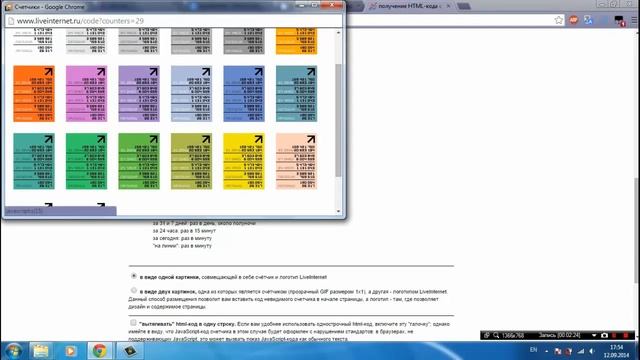Viewport: 640px width, 360px height.
Task: Choose the emerald green counter design
Action: (87, 161)
